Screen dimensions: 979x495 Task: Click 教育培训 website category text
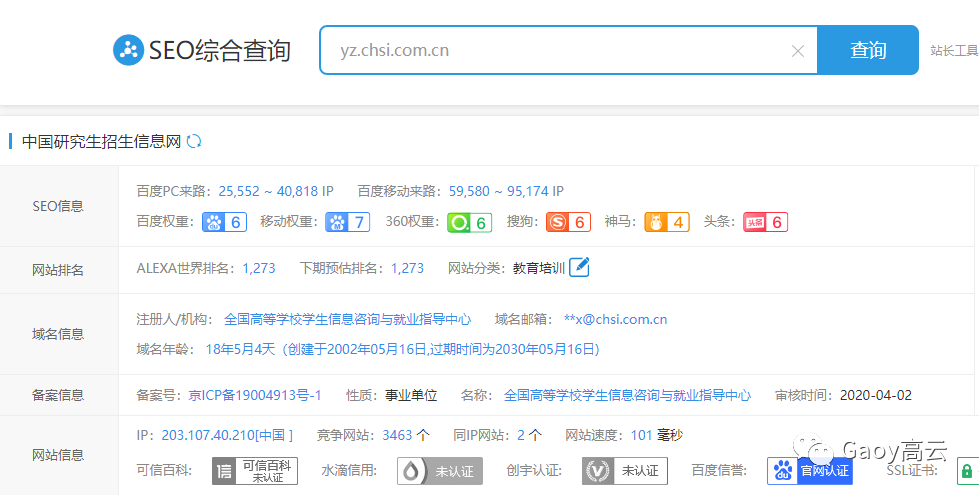(x=539, y=268)
